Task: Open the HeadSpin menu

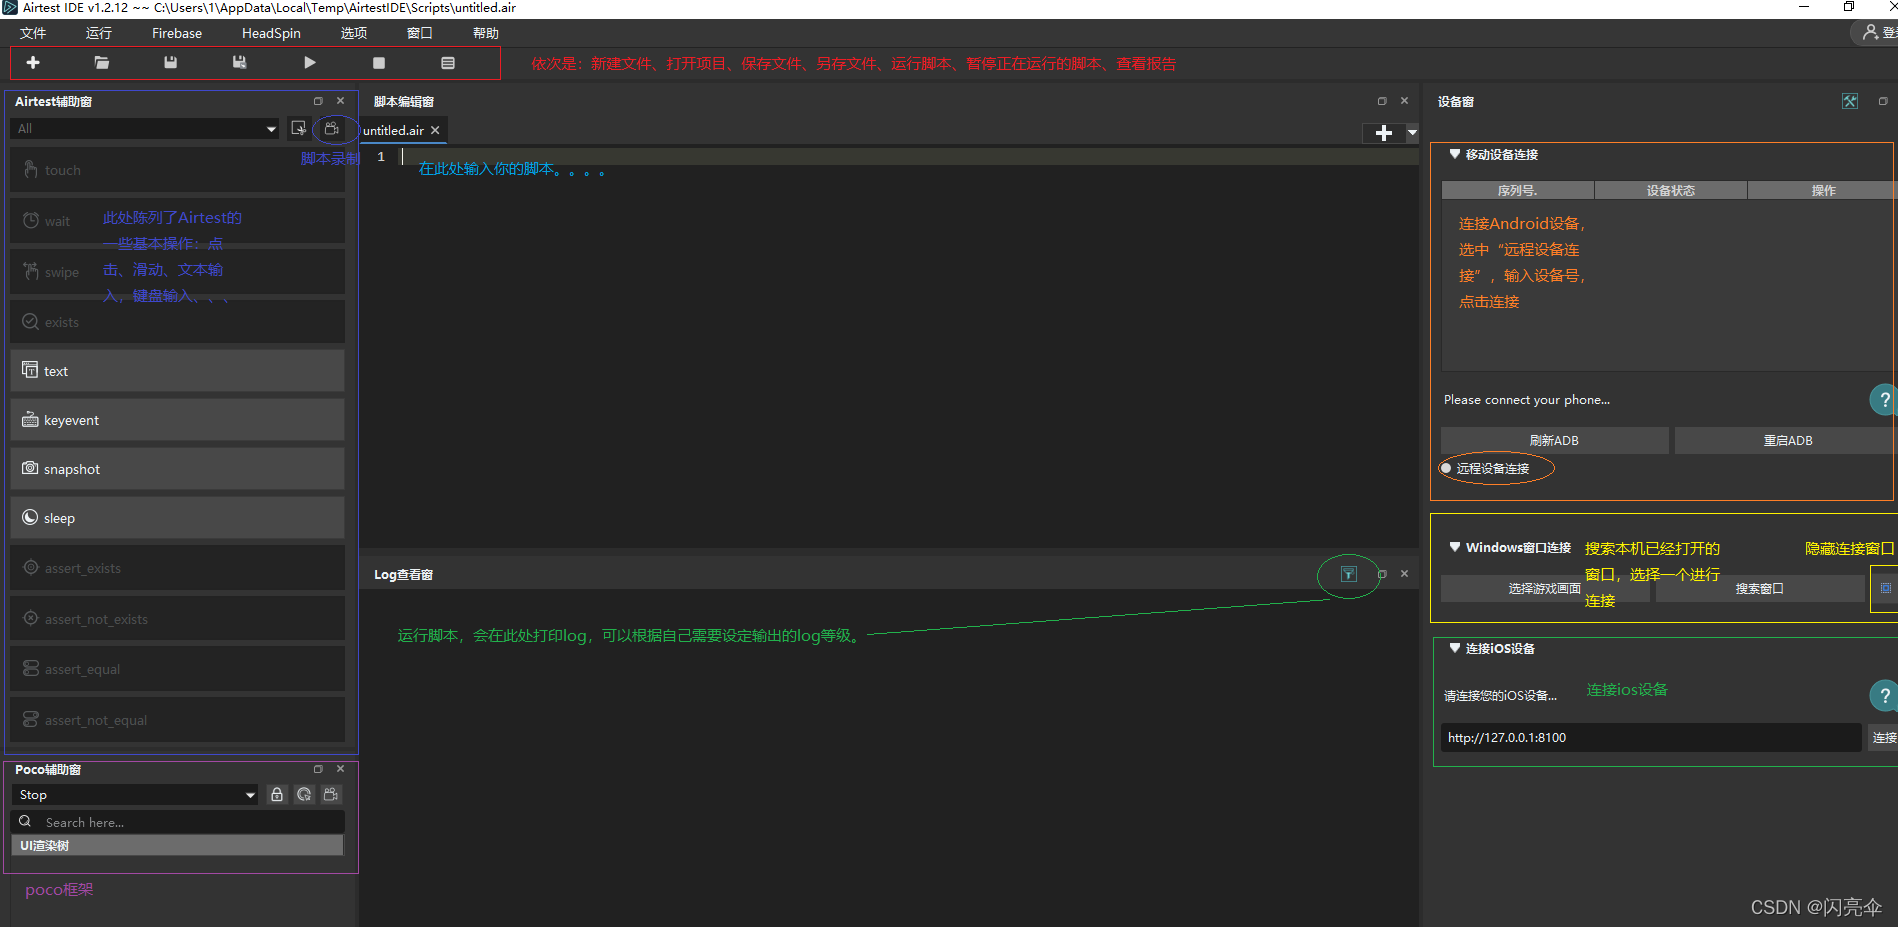Action: (271, 33)
